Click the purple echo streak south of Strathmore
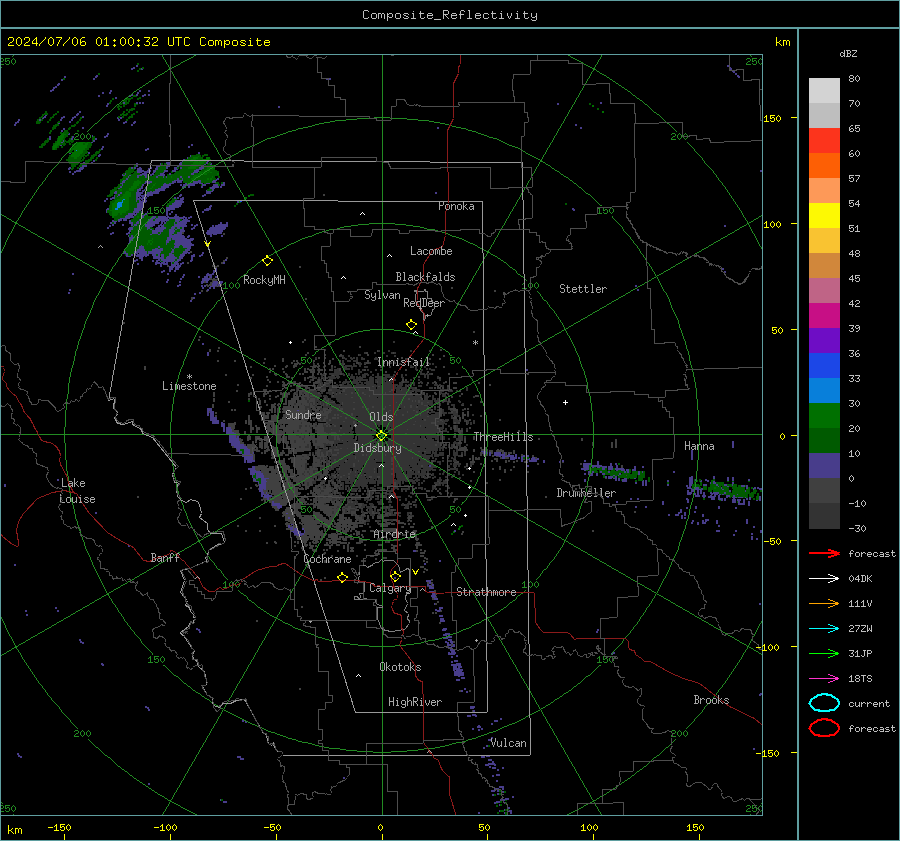Screen dimensions: 900x841 [x=447, y=631]
